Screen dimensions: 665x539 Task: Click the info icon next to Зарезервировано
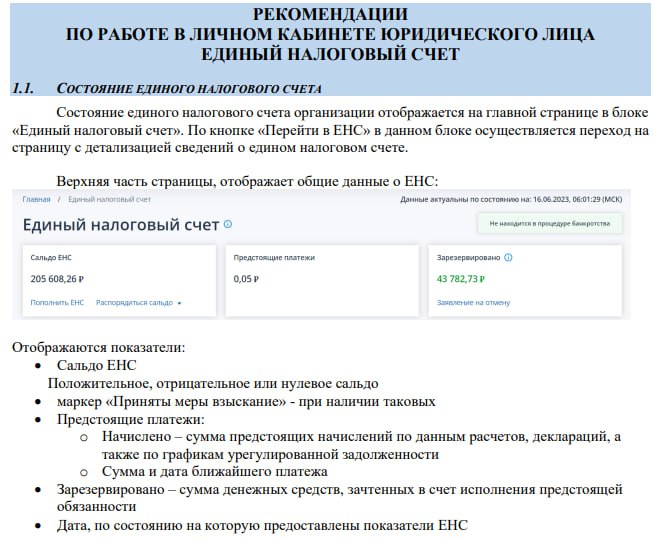pos(509,258)
